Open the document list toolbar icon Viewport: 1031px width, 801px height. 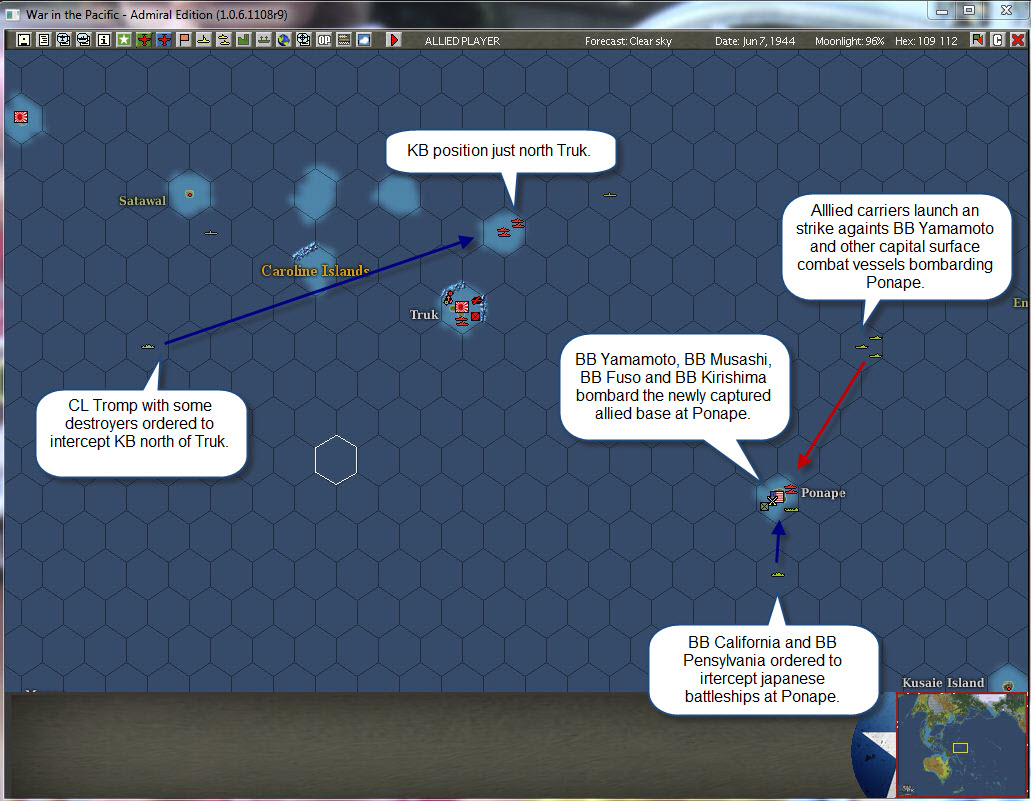tap(43, 40)
